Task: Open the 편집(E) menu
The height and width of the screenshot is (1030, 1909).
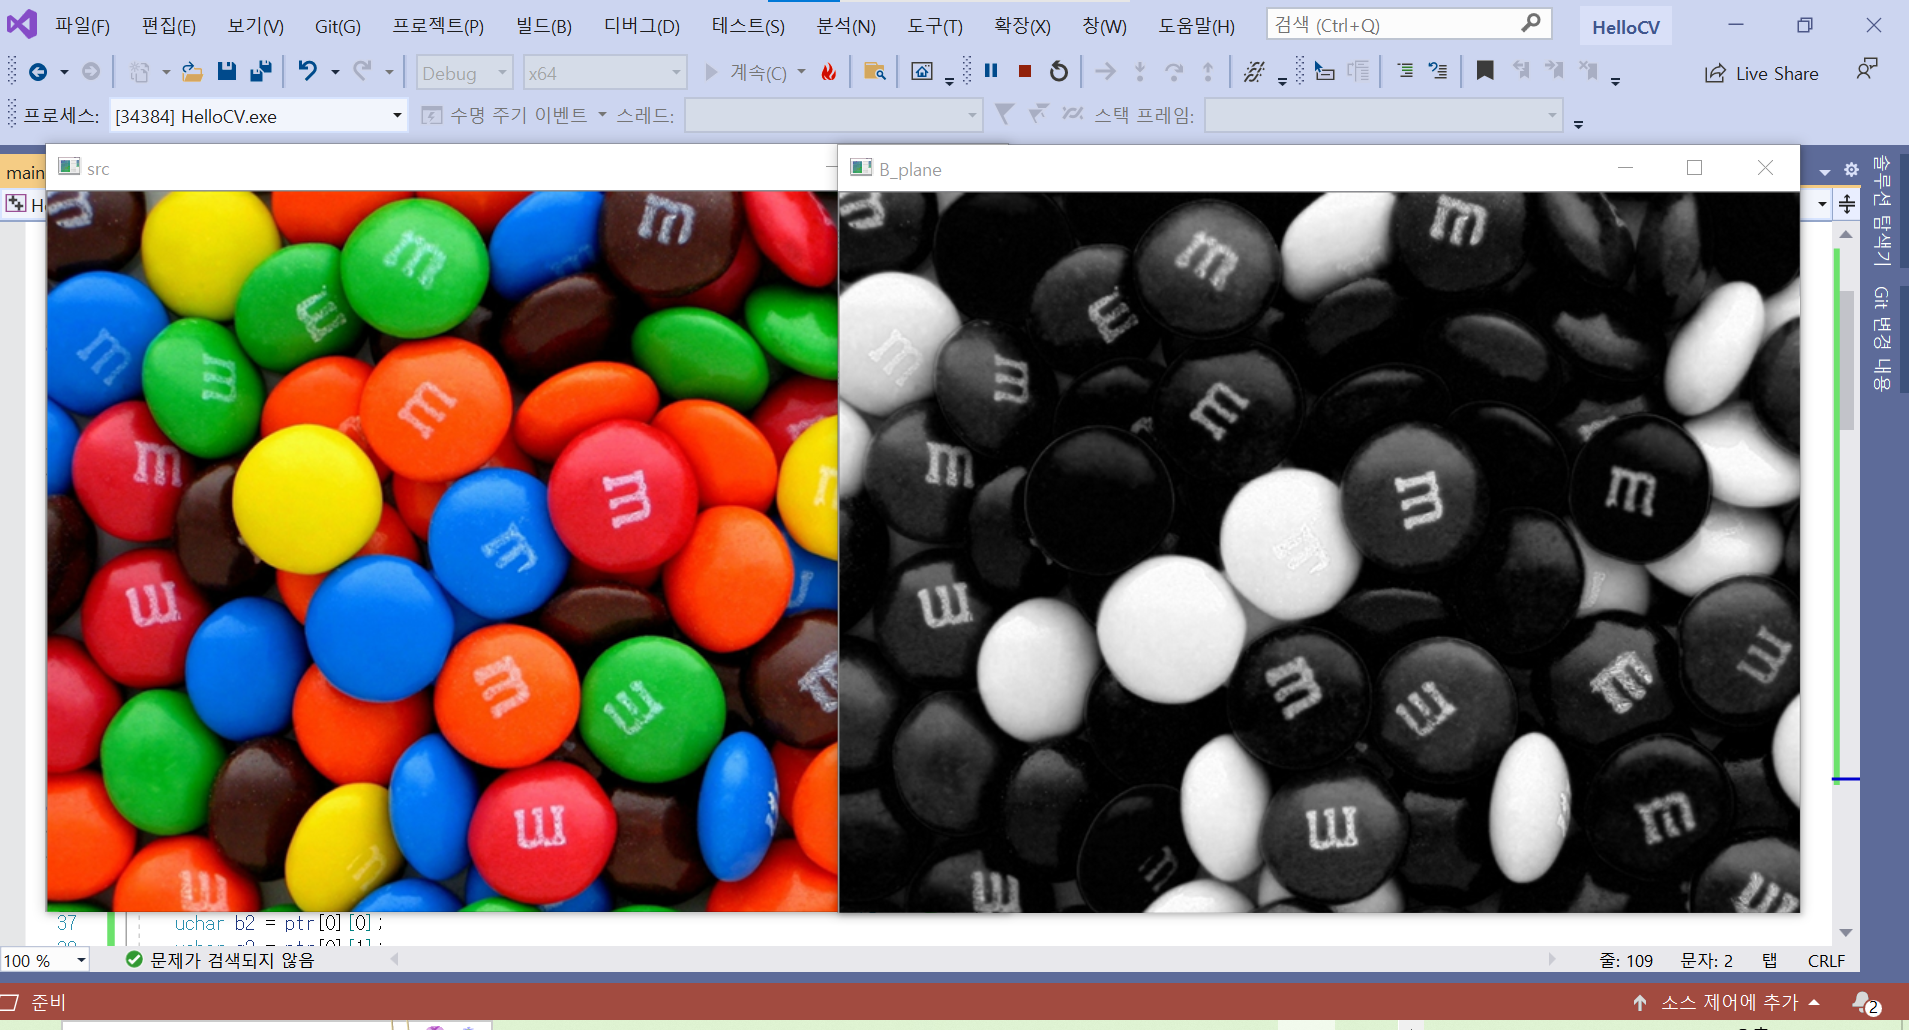Action: (169, 26)
